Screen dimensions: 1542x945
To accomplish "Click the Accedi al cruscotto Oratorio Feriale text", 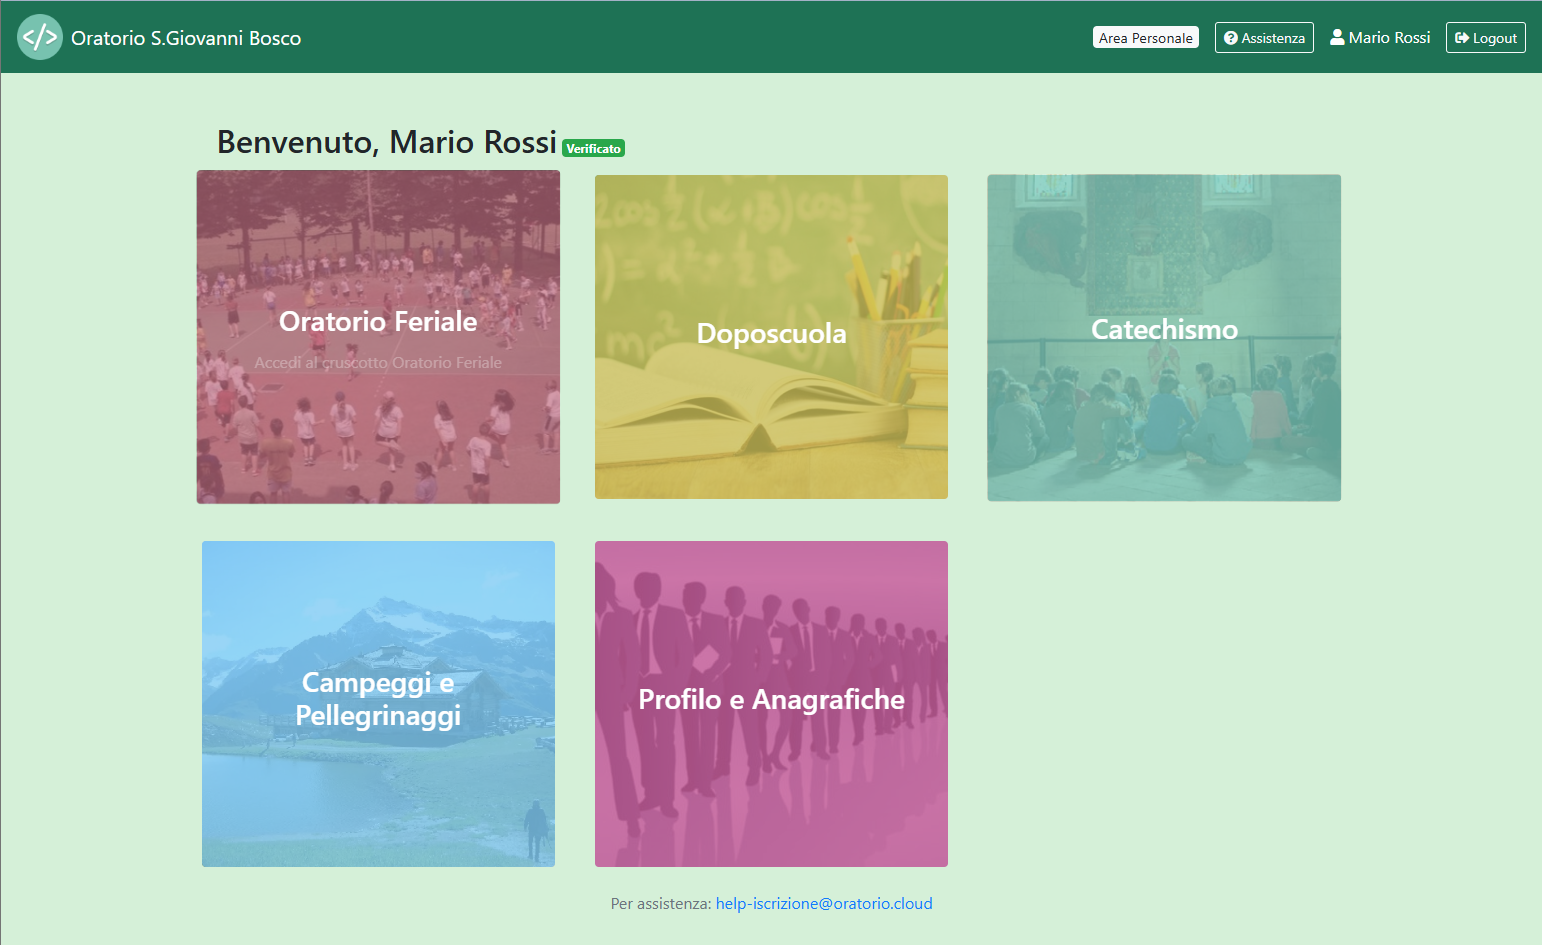I will click(x=378, y=362).
